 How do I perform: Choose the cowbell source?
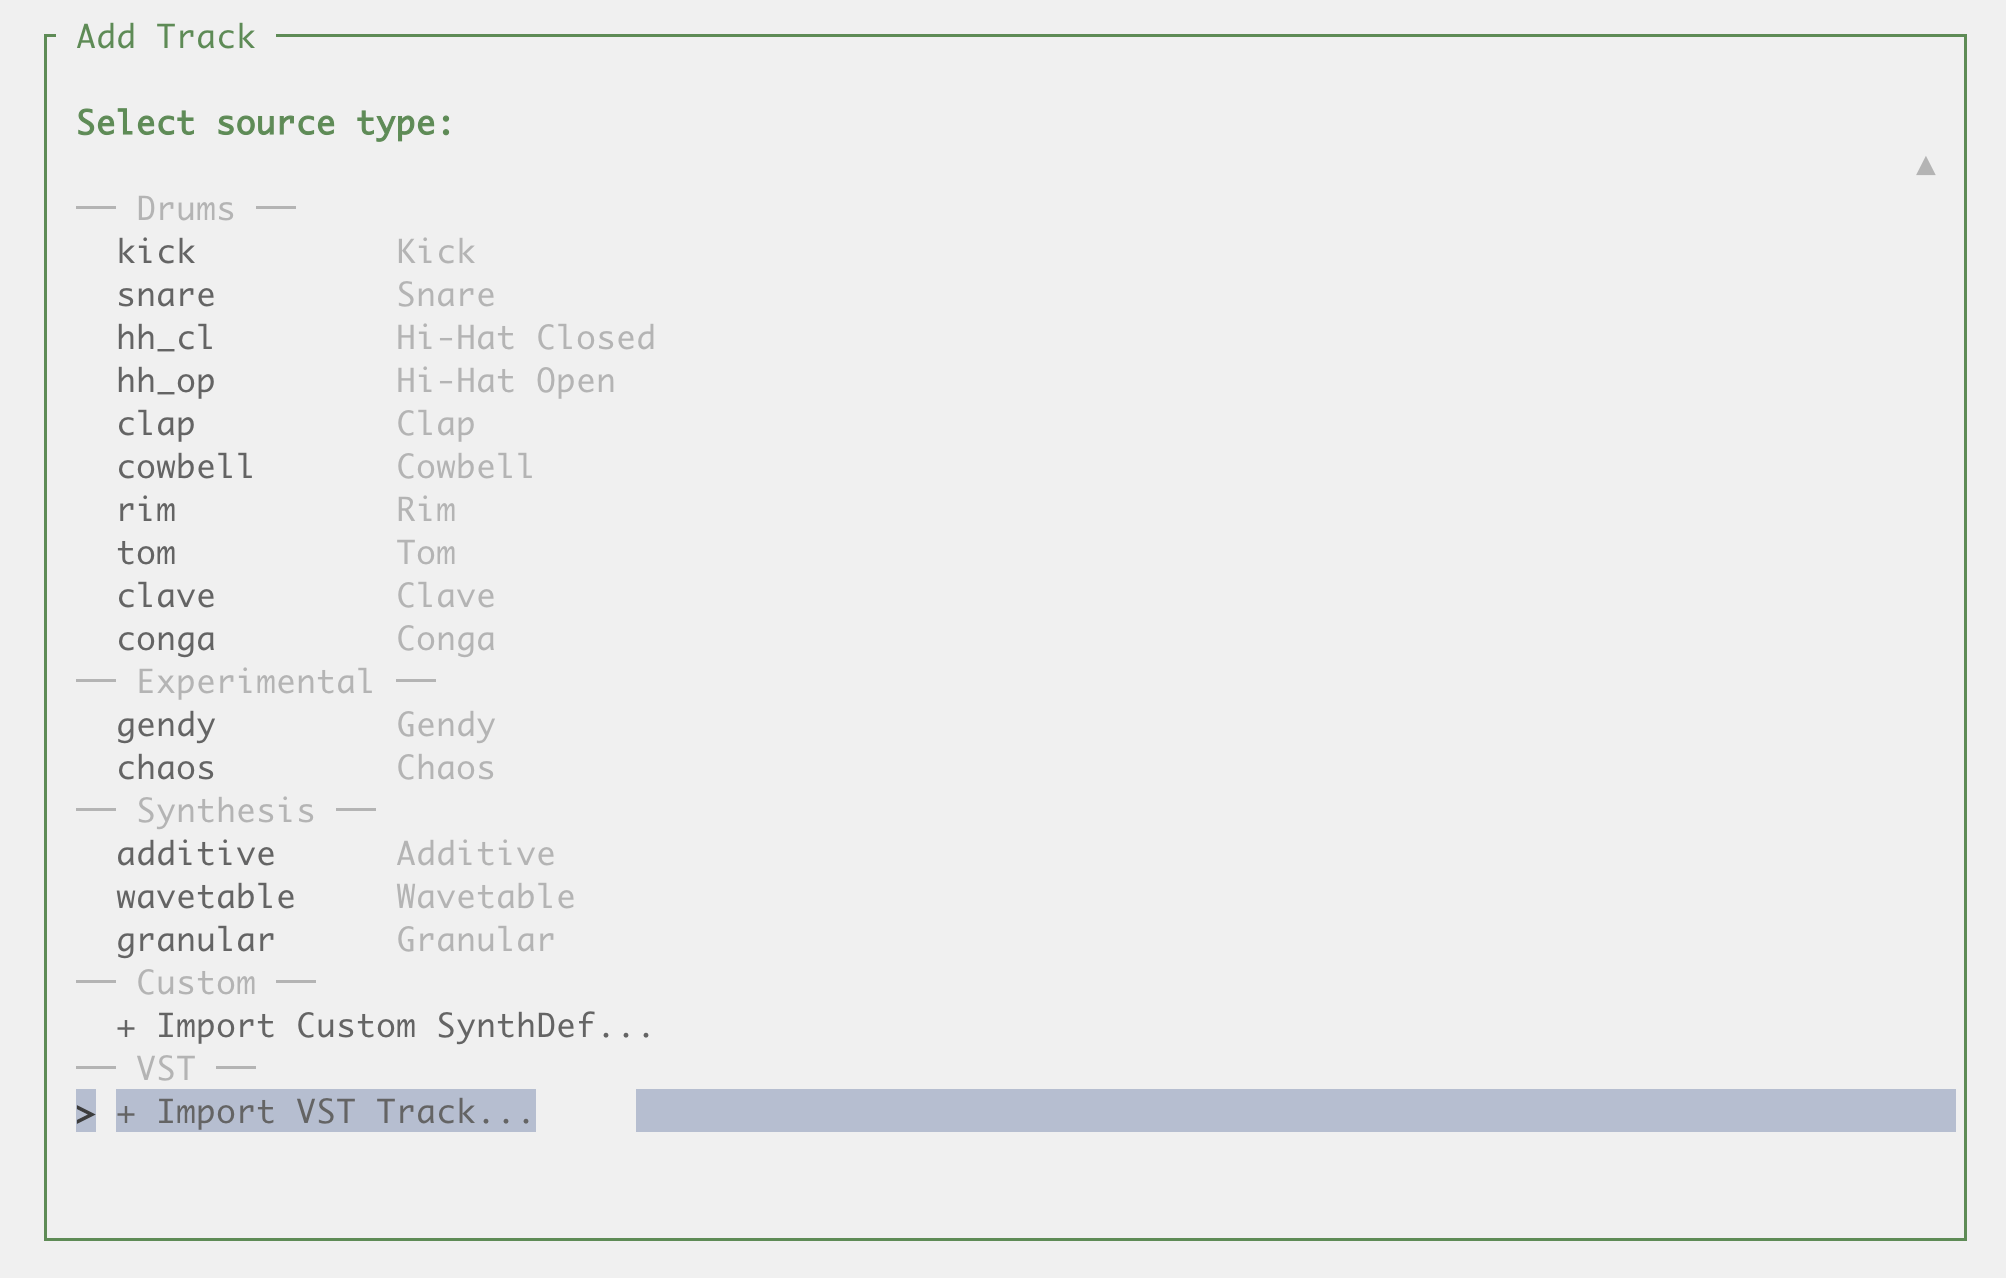coord(185,467)
